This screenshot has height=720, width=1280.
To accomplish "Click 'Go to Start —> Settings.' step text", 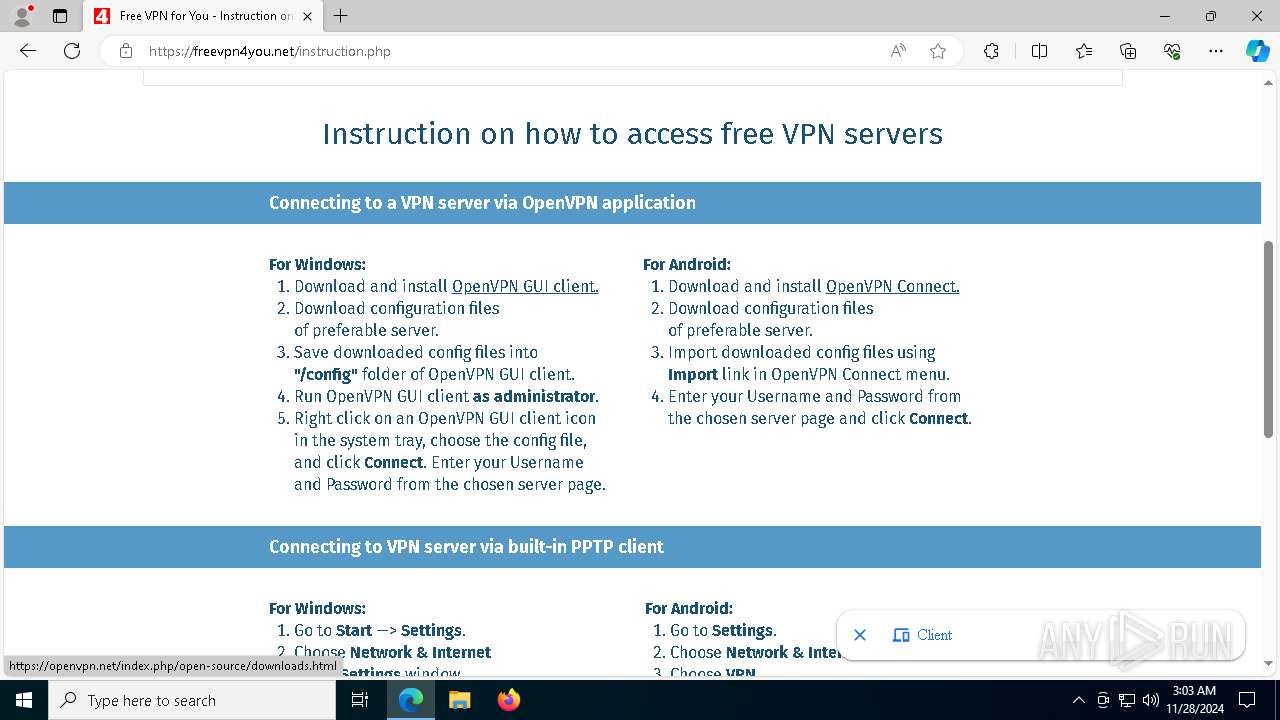I will [380, 630].
